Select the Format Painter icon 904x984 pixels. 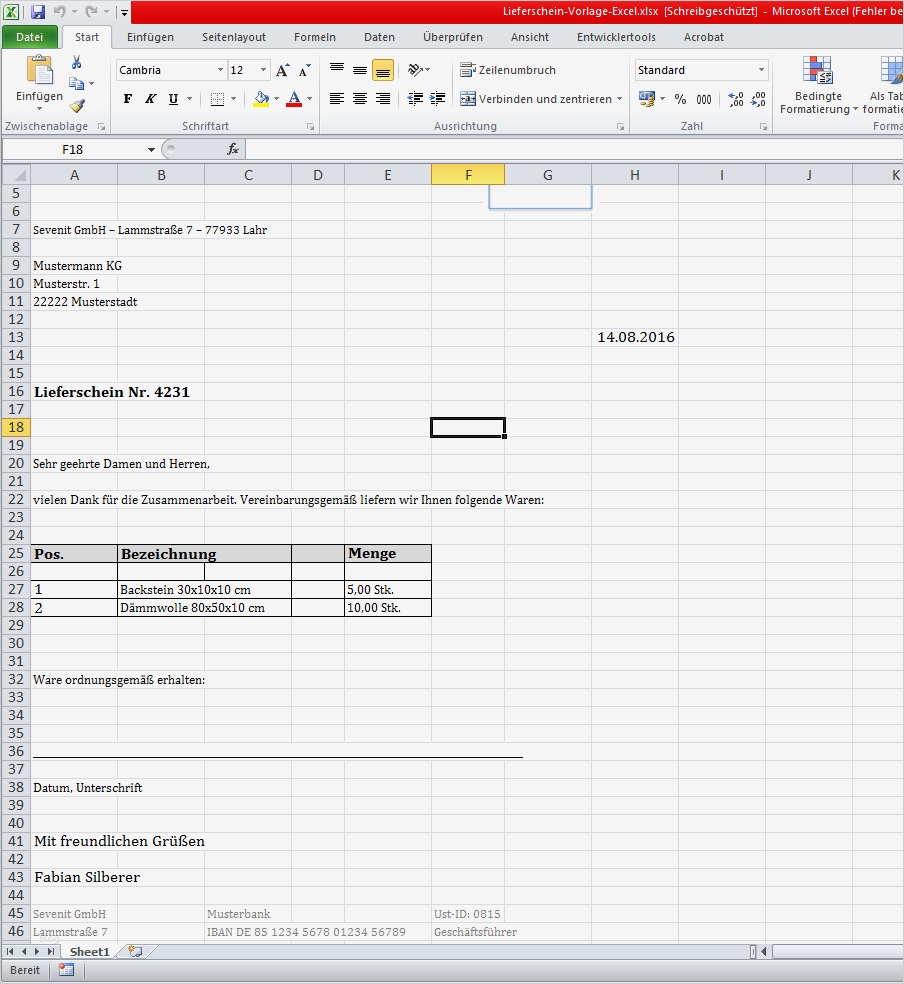[75, 105]
